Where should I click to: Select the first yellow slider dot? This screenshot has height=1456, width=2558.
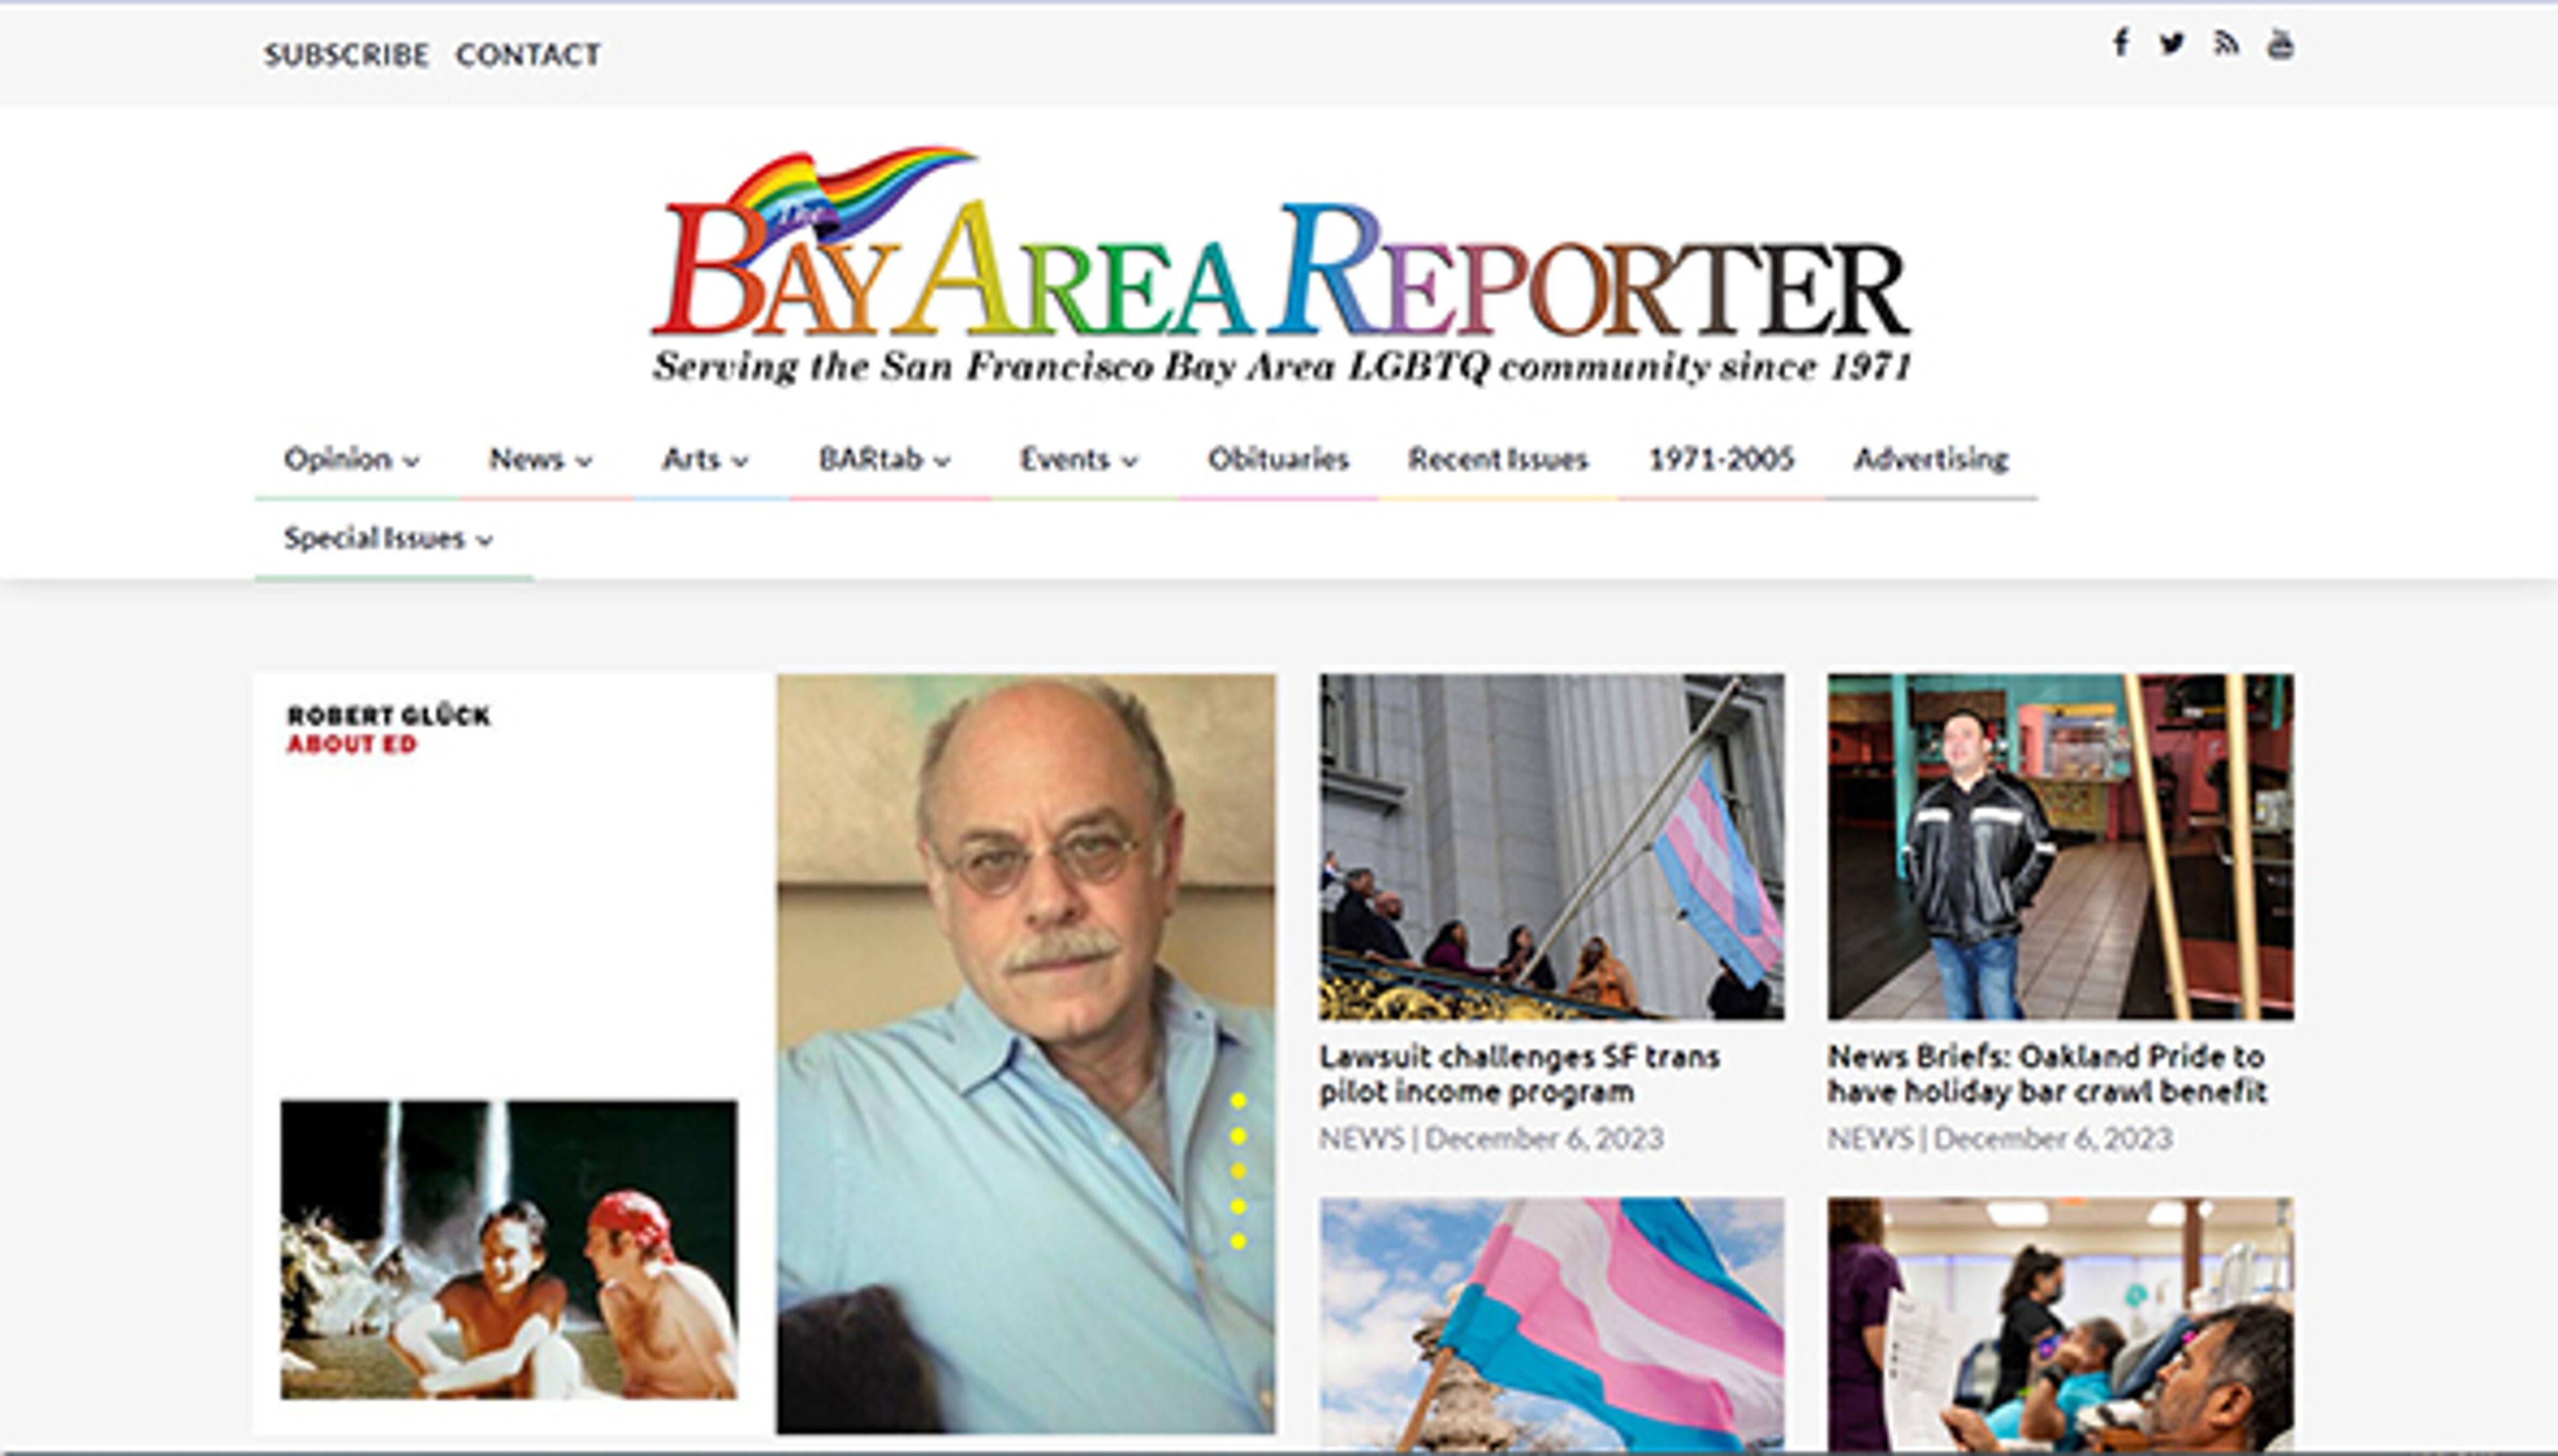(x=1238, y=1101)
